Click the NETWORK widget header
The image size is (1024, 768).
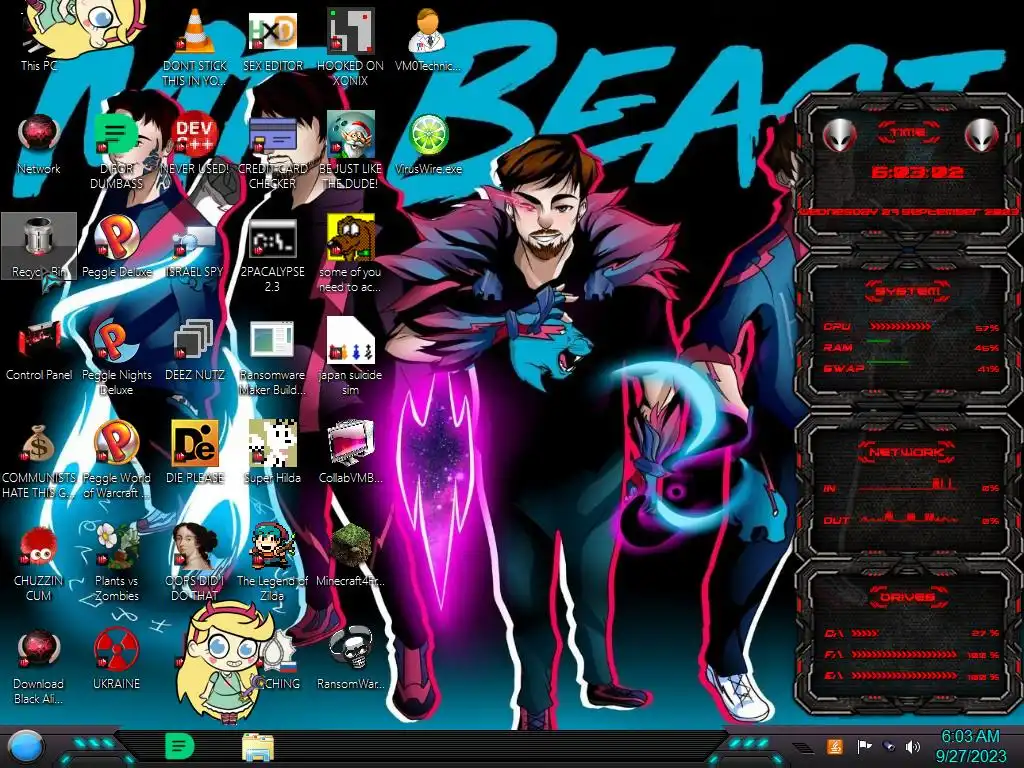(x=908, y=452)
